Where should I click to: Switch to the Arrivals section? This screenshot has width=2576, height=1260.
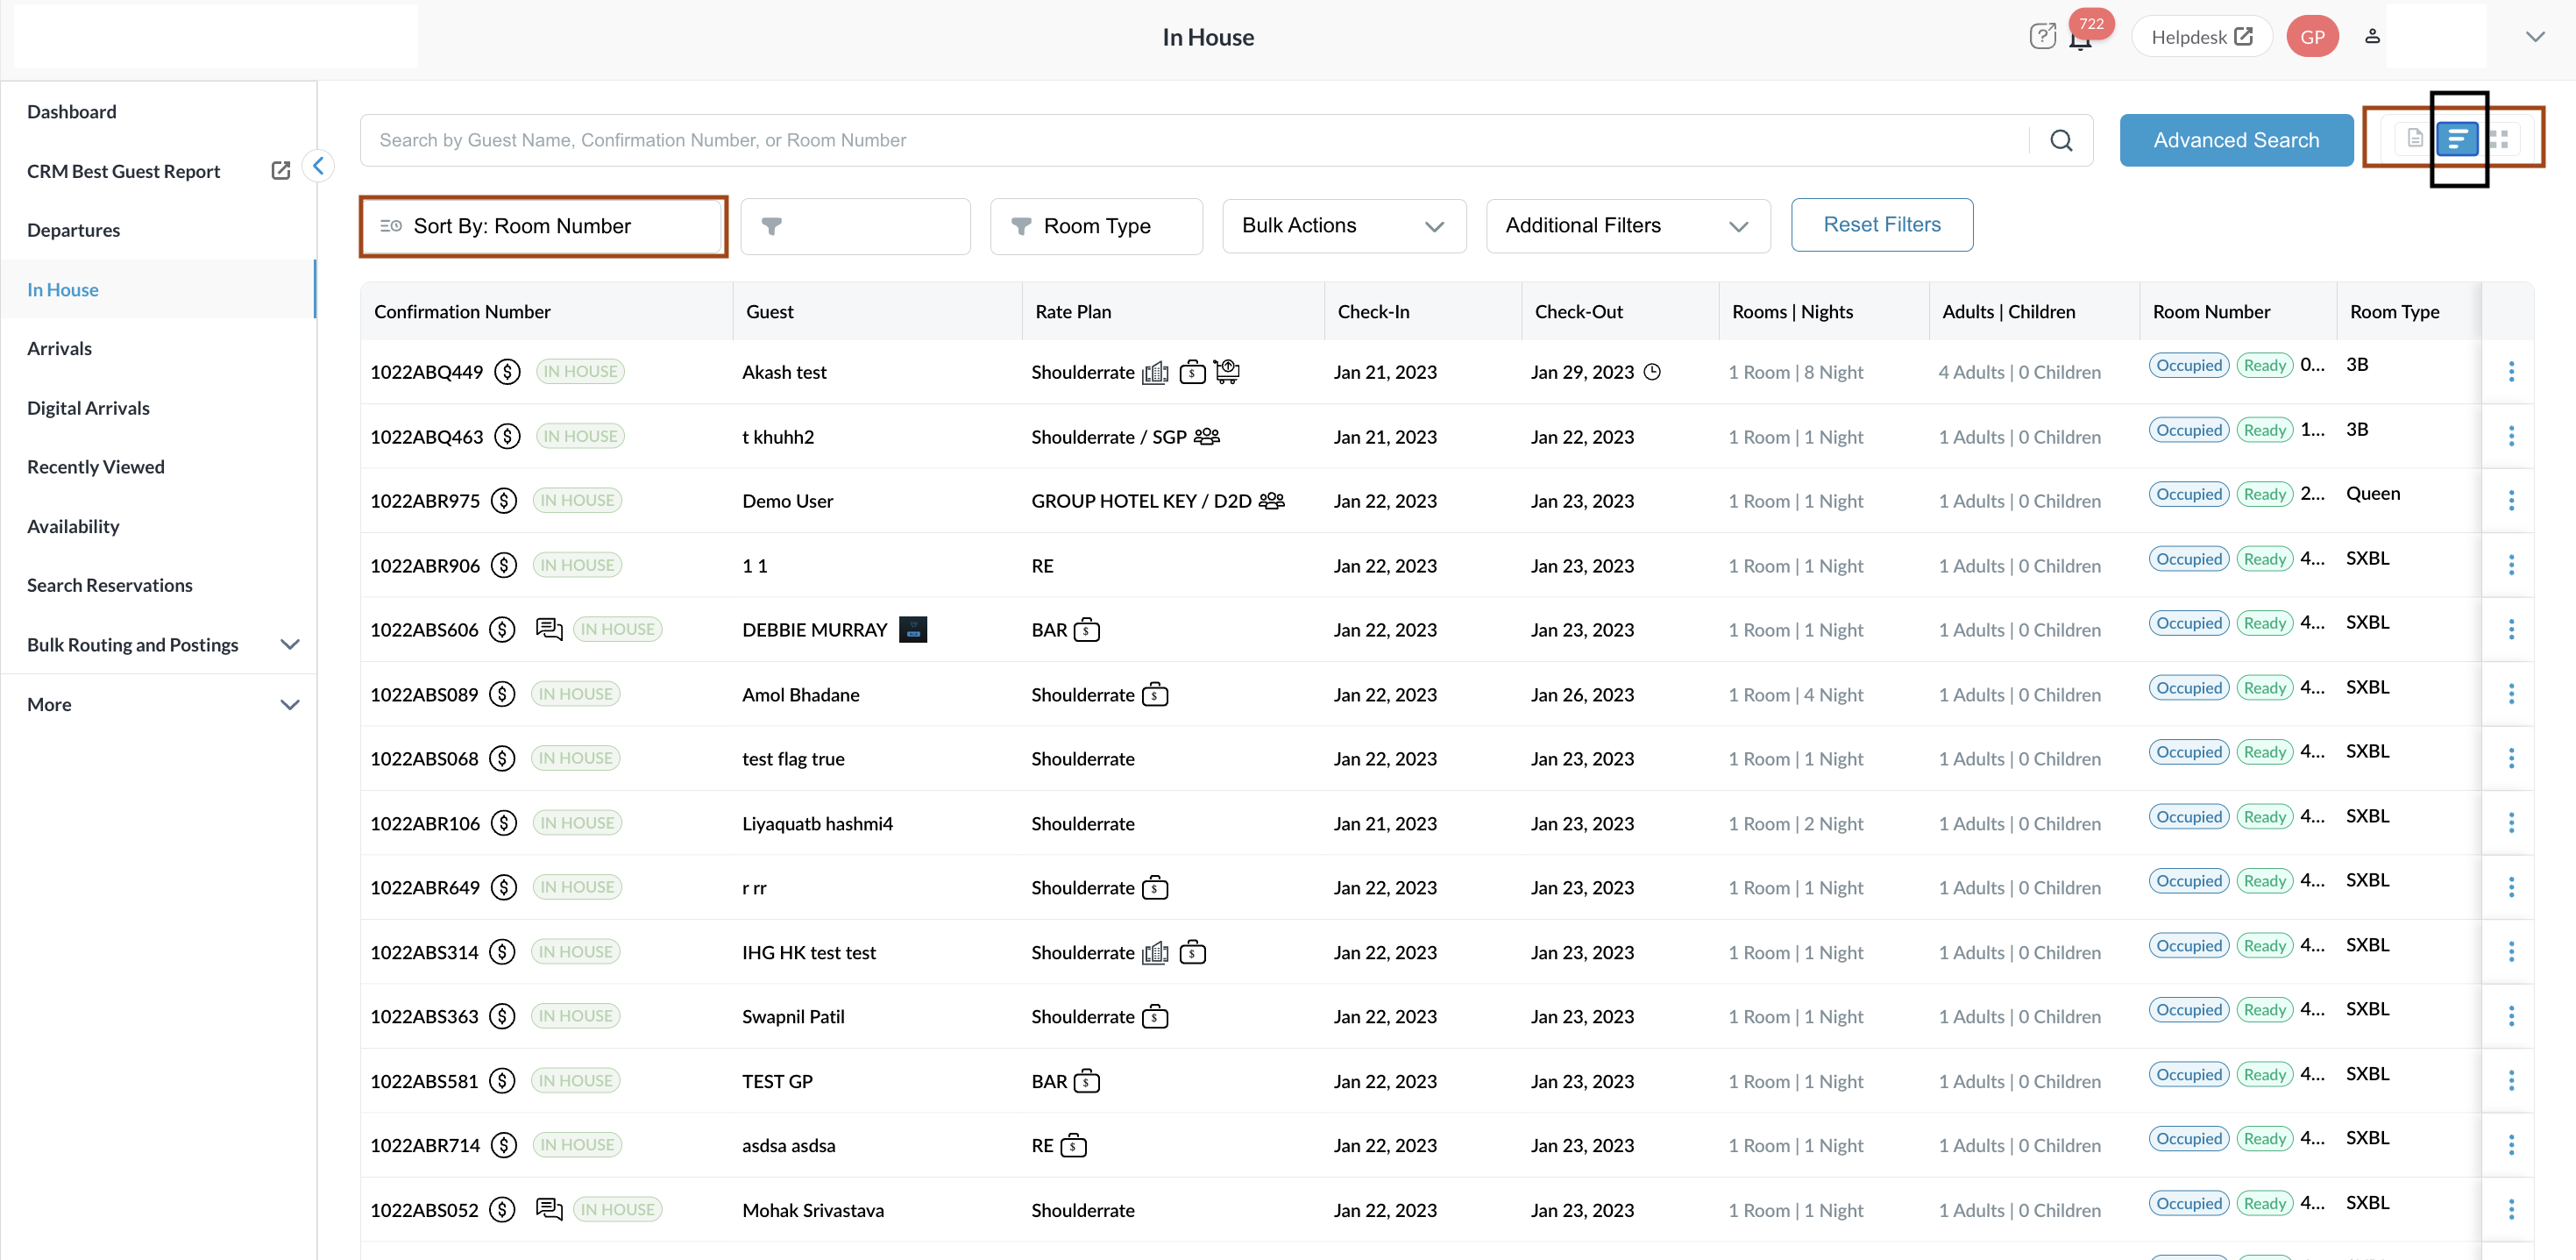(59, 348)
